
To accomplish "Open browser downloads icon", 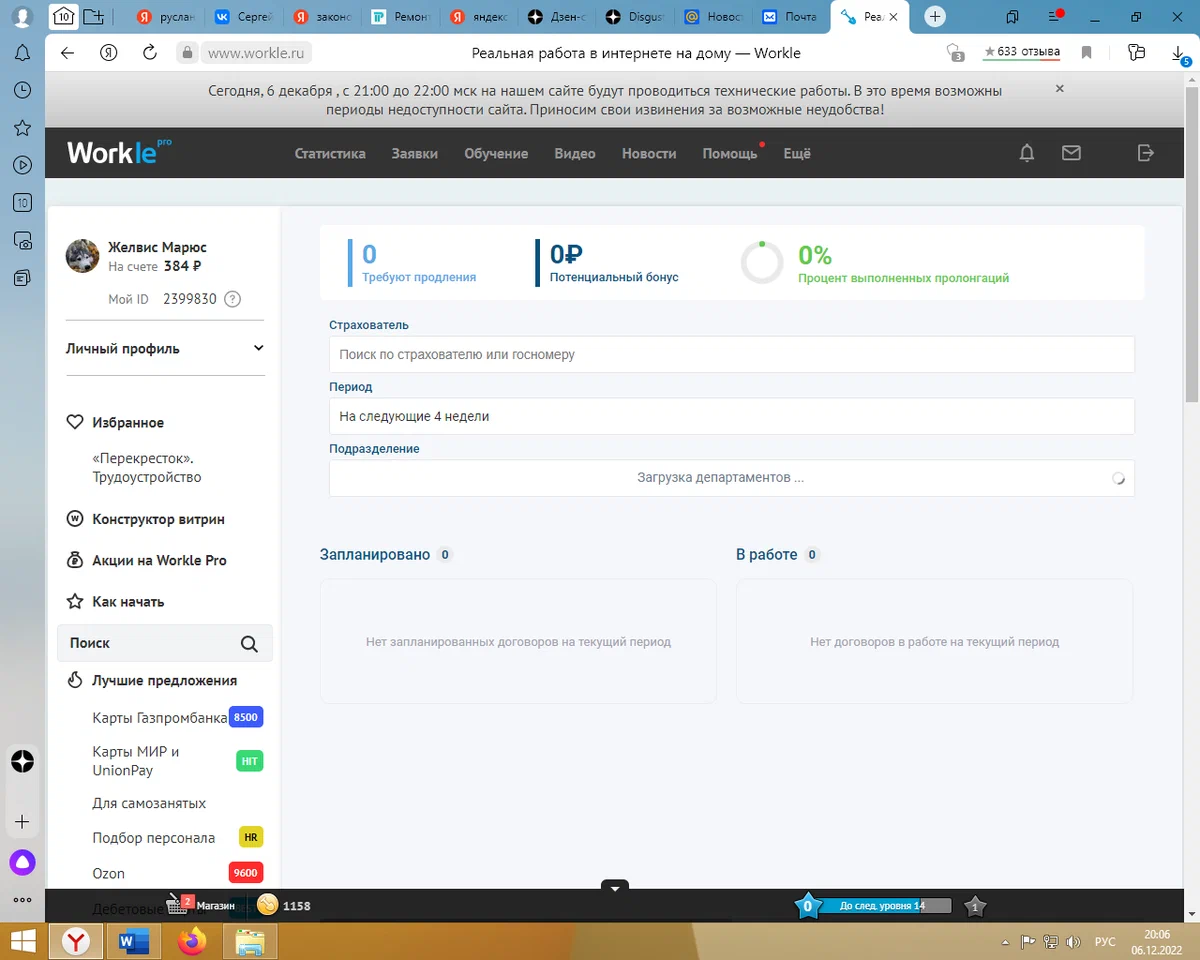I will pos(1180,54).
